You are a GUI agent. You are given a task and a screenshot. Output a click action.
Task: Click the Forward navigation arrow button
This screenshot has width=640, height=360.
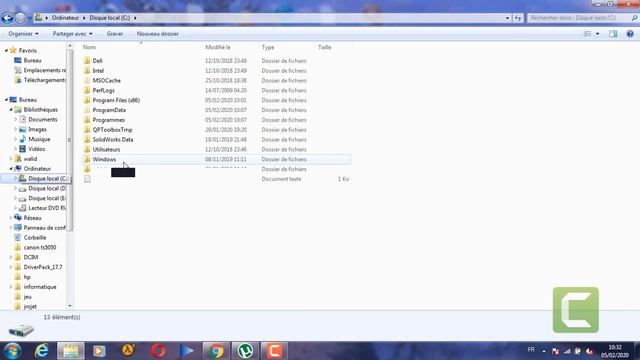click(20, 18)
